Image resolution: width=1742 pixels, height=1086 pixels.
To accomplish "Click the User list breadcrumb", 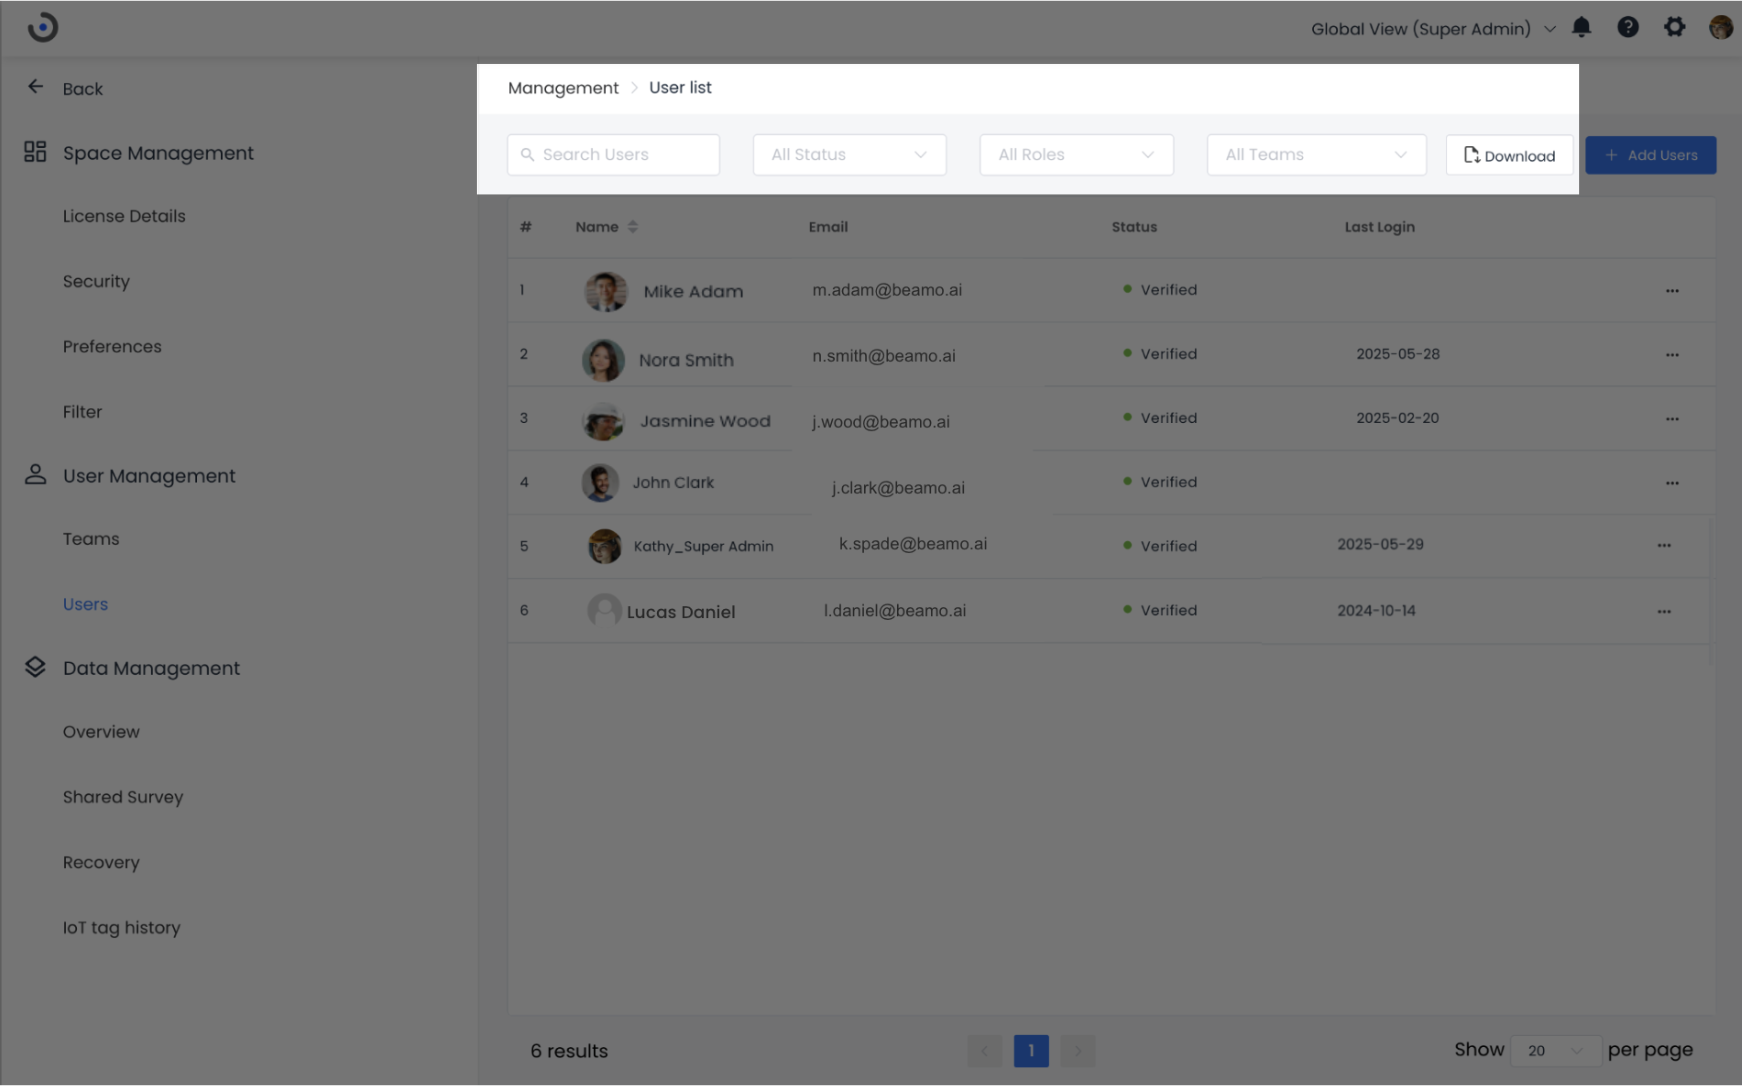I will click(x=680, y=87).
